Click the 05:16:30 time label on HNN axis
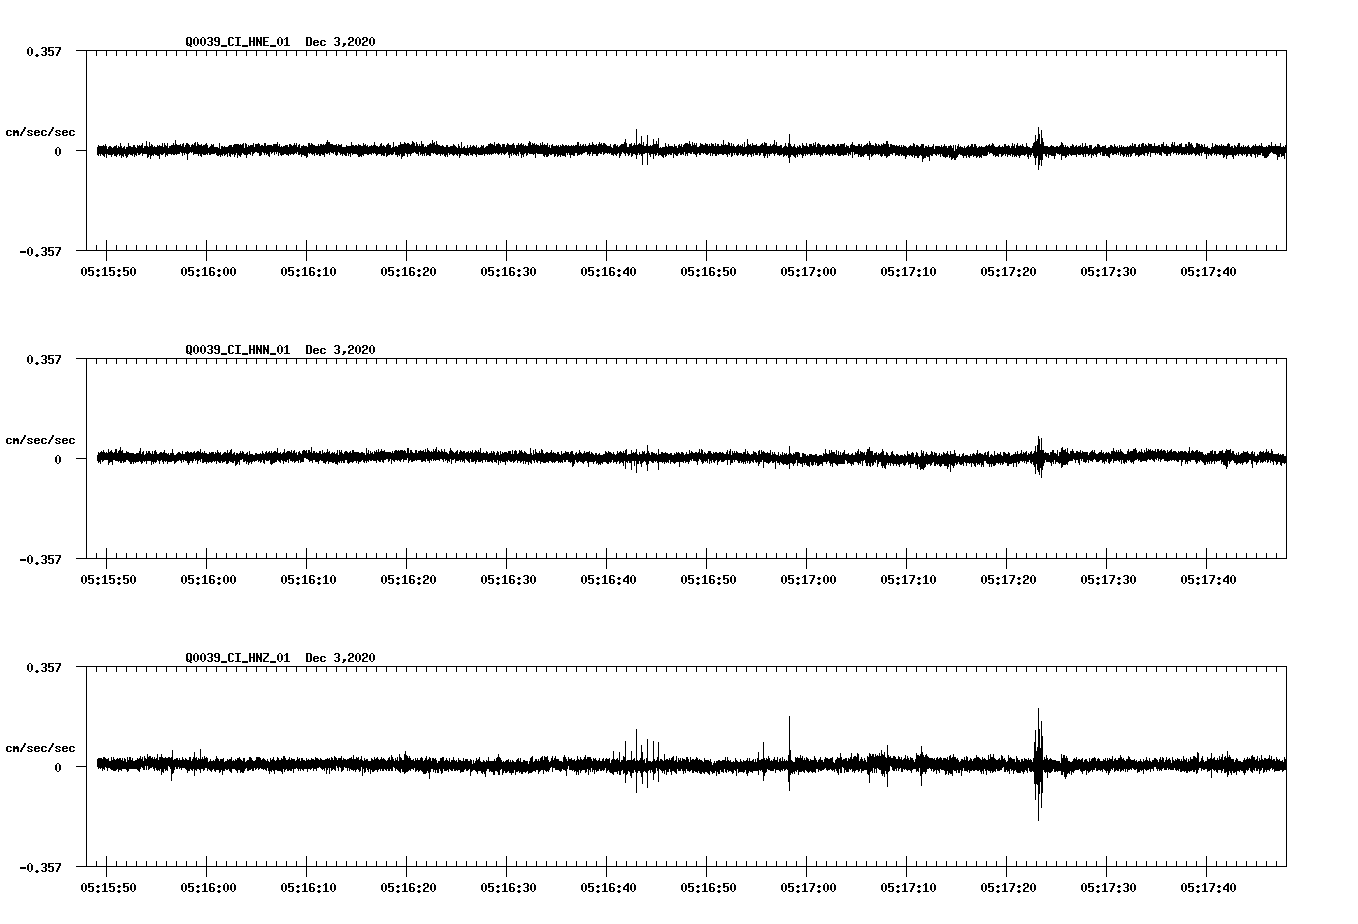The image size is (1358, 924). (x=509, y=578)
